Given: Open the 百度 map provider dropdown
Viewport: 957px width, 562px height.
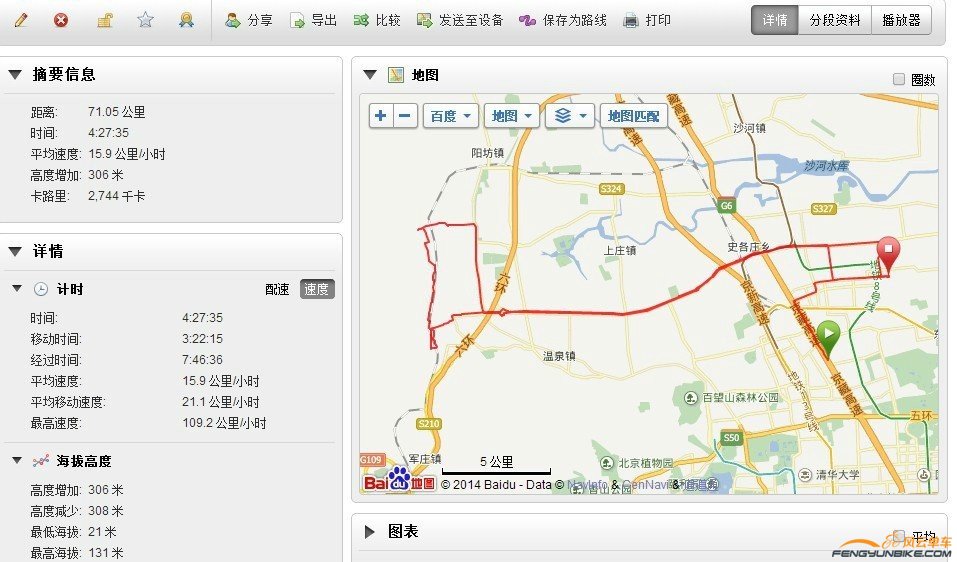Looking at the screenshot, I should point(450,116).
